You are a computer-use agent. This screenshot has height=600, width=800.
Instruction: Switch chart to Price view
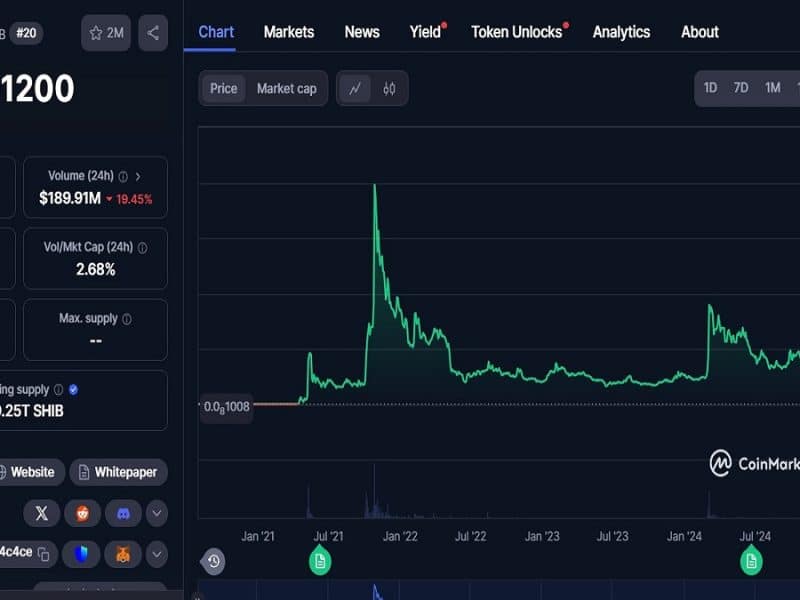pos(223,88)
